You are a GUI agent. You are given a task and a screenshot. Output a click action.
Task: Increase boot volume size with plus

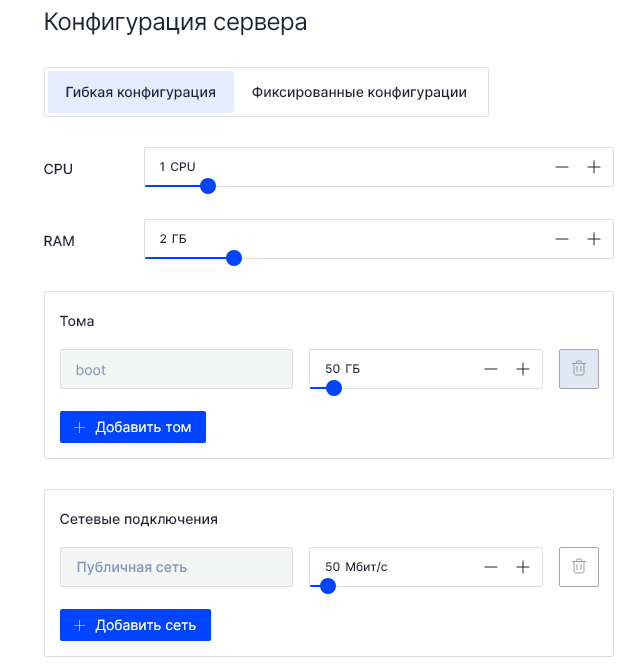[522, 369]
